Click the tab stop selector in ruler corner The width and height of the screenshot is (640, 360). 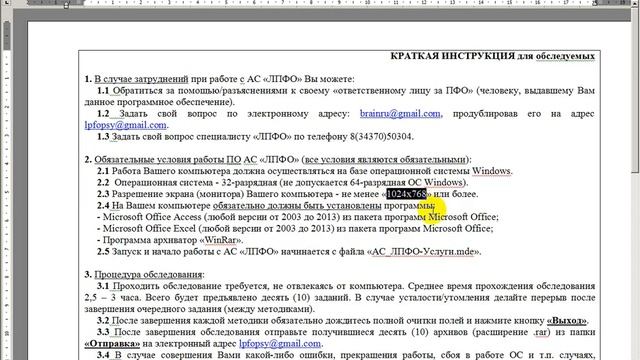(x=6, y=2)
